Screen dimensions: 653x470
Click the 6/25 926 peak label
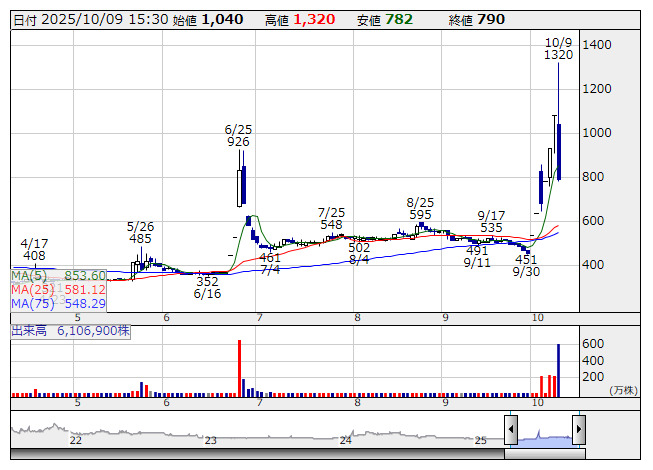point(238,136)
